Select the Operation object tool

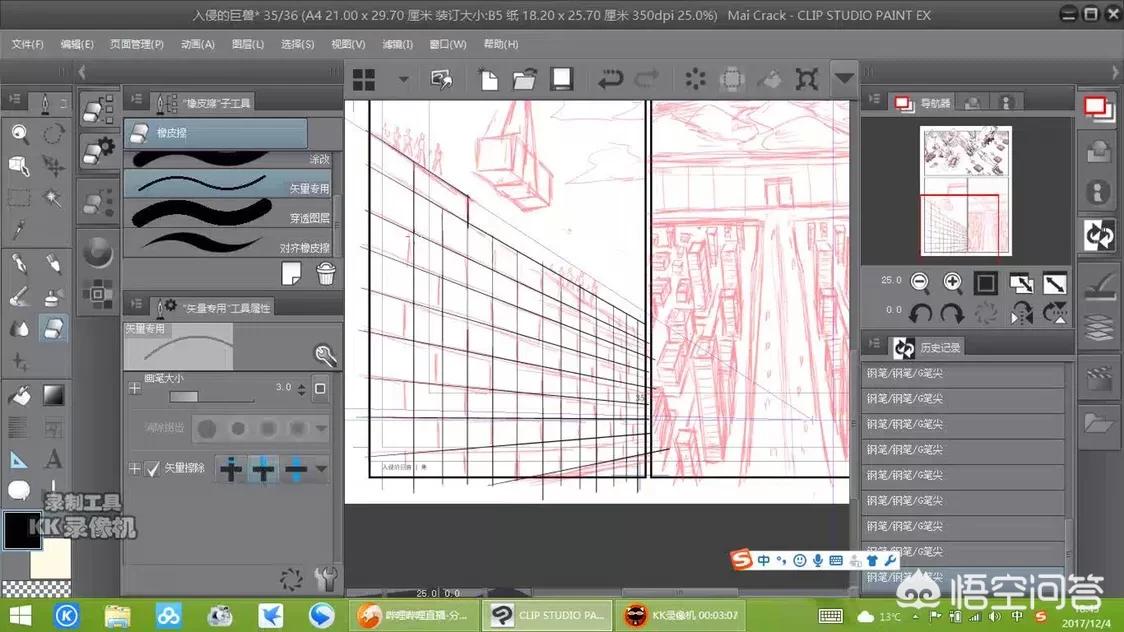pos(19,166)
